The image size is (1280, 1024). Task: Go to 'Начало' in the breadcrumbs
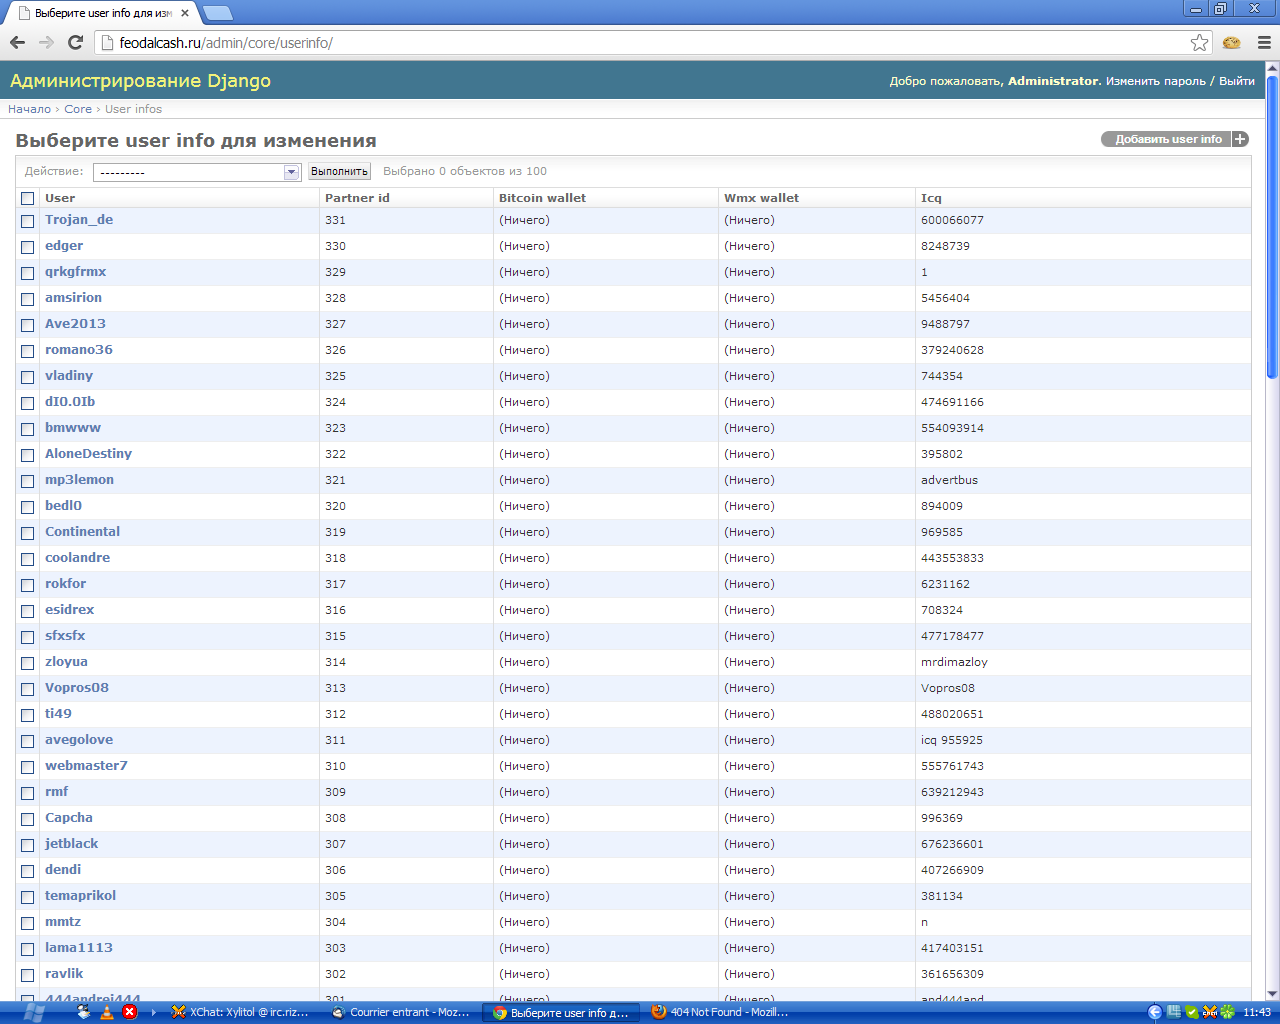(x=30, y=109)
